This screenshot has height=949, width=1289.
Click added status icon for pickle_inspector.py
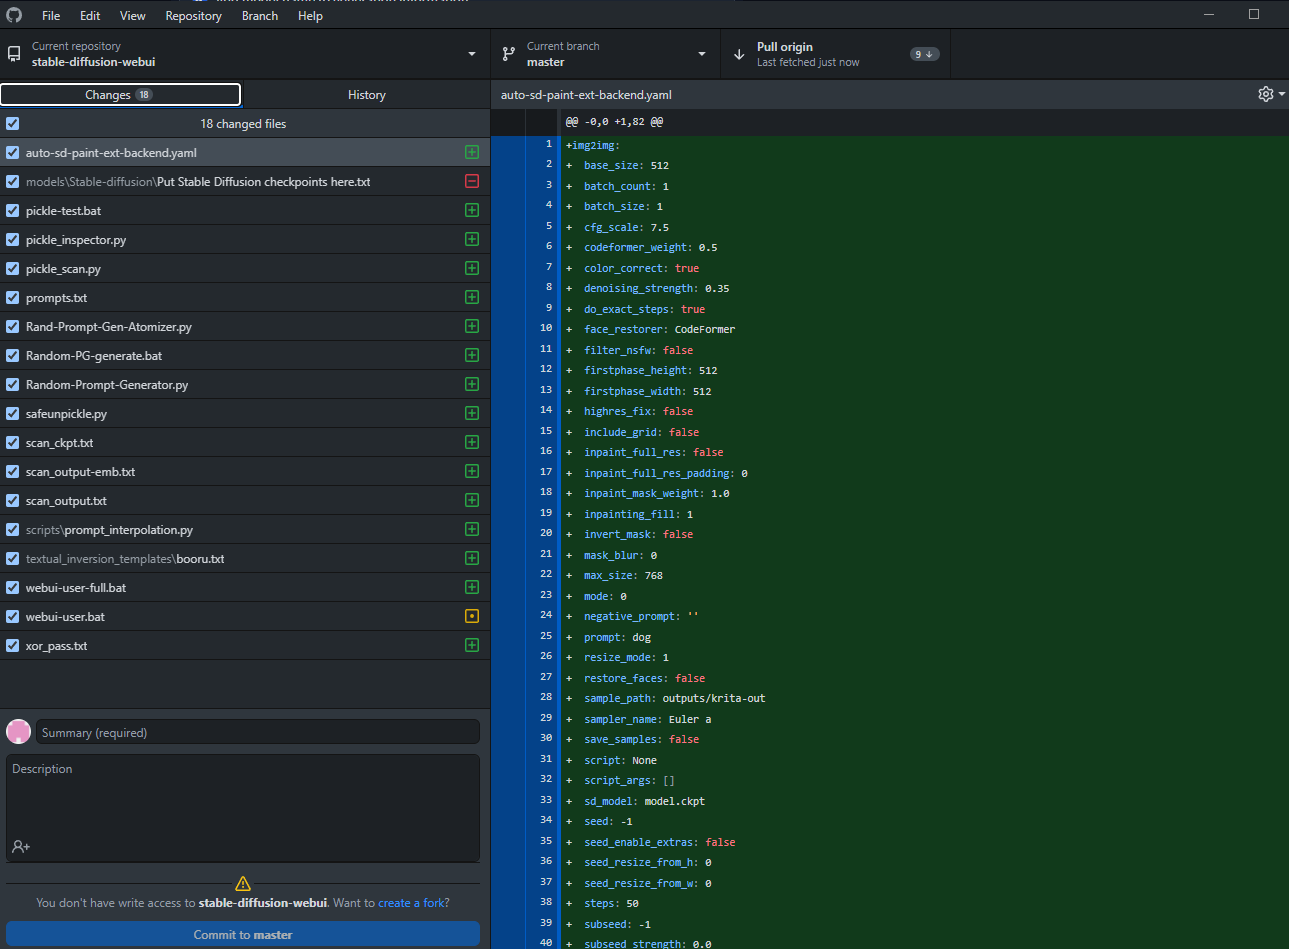(472, 240)
